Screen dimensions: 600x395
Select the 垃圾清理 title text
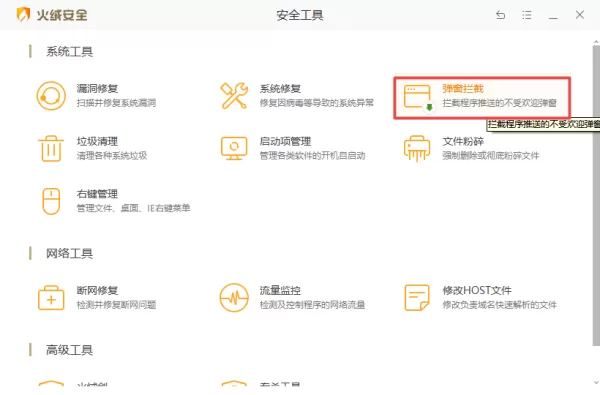click(x=97, y=142)
